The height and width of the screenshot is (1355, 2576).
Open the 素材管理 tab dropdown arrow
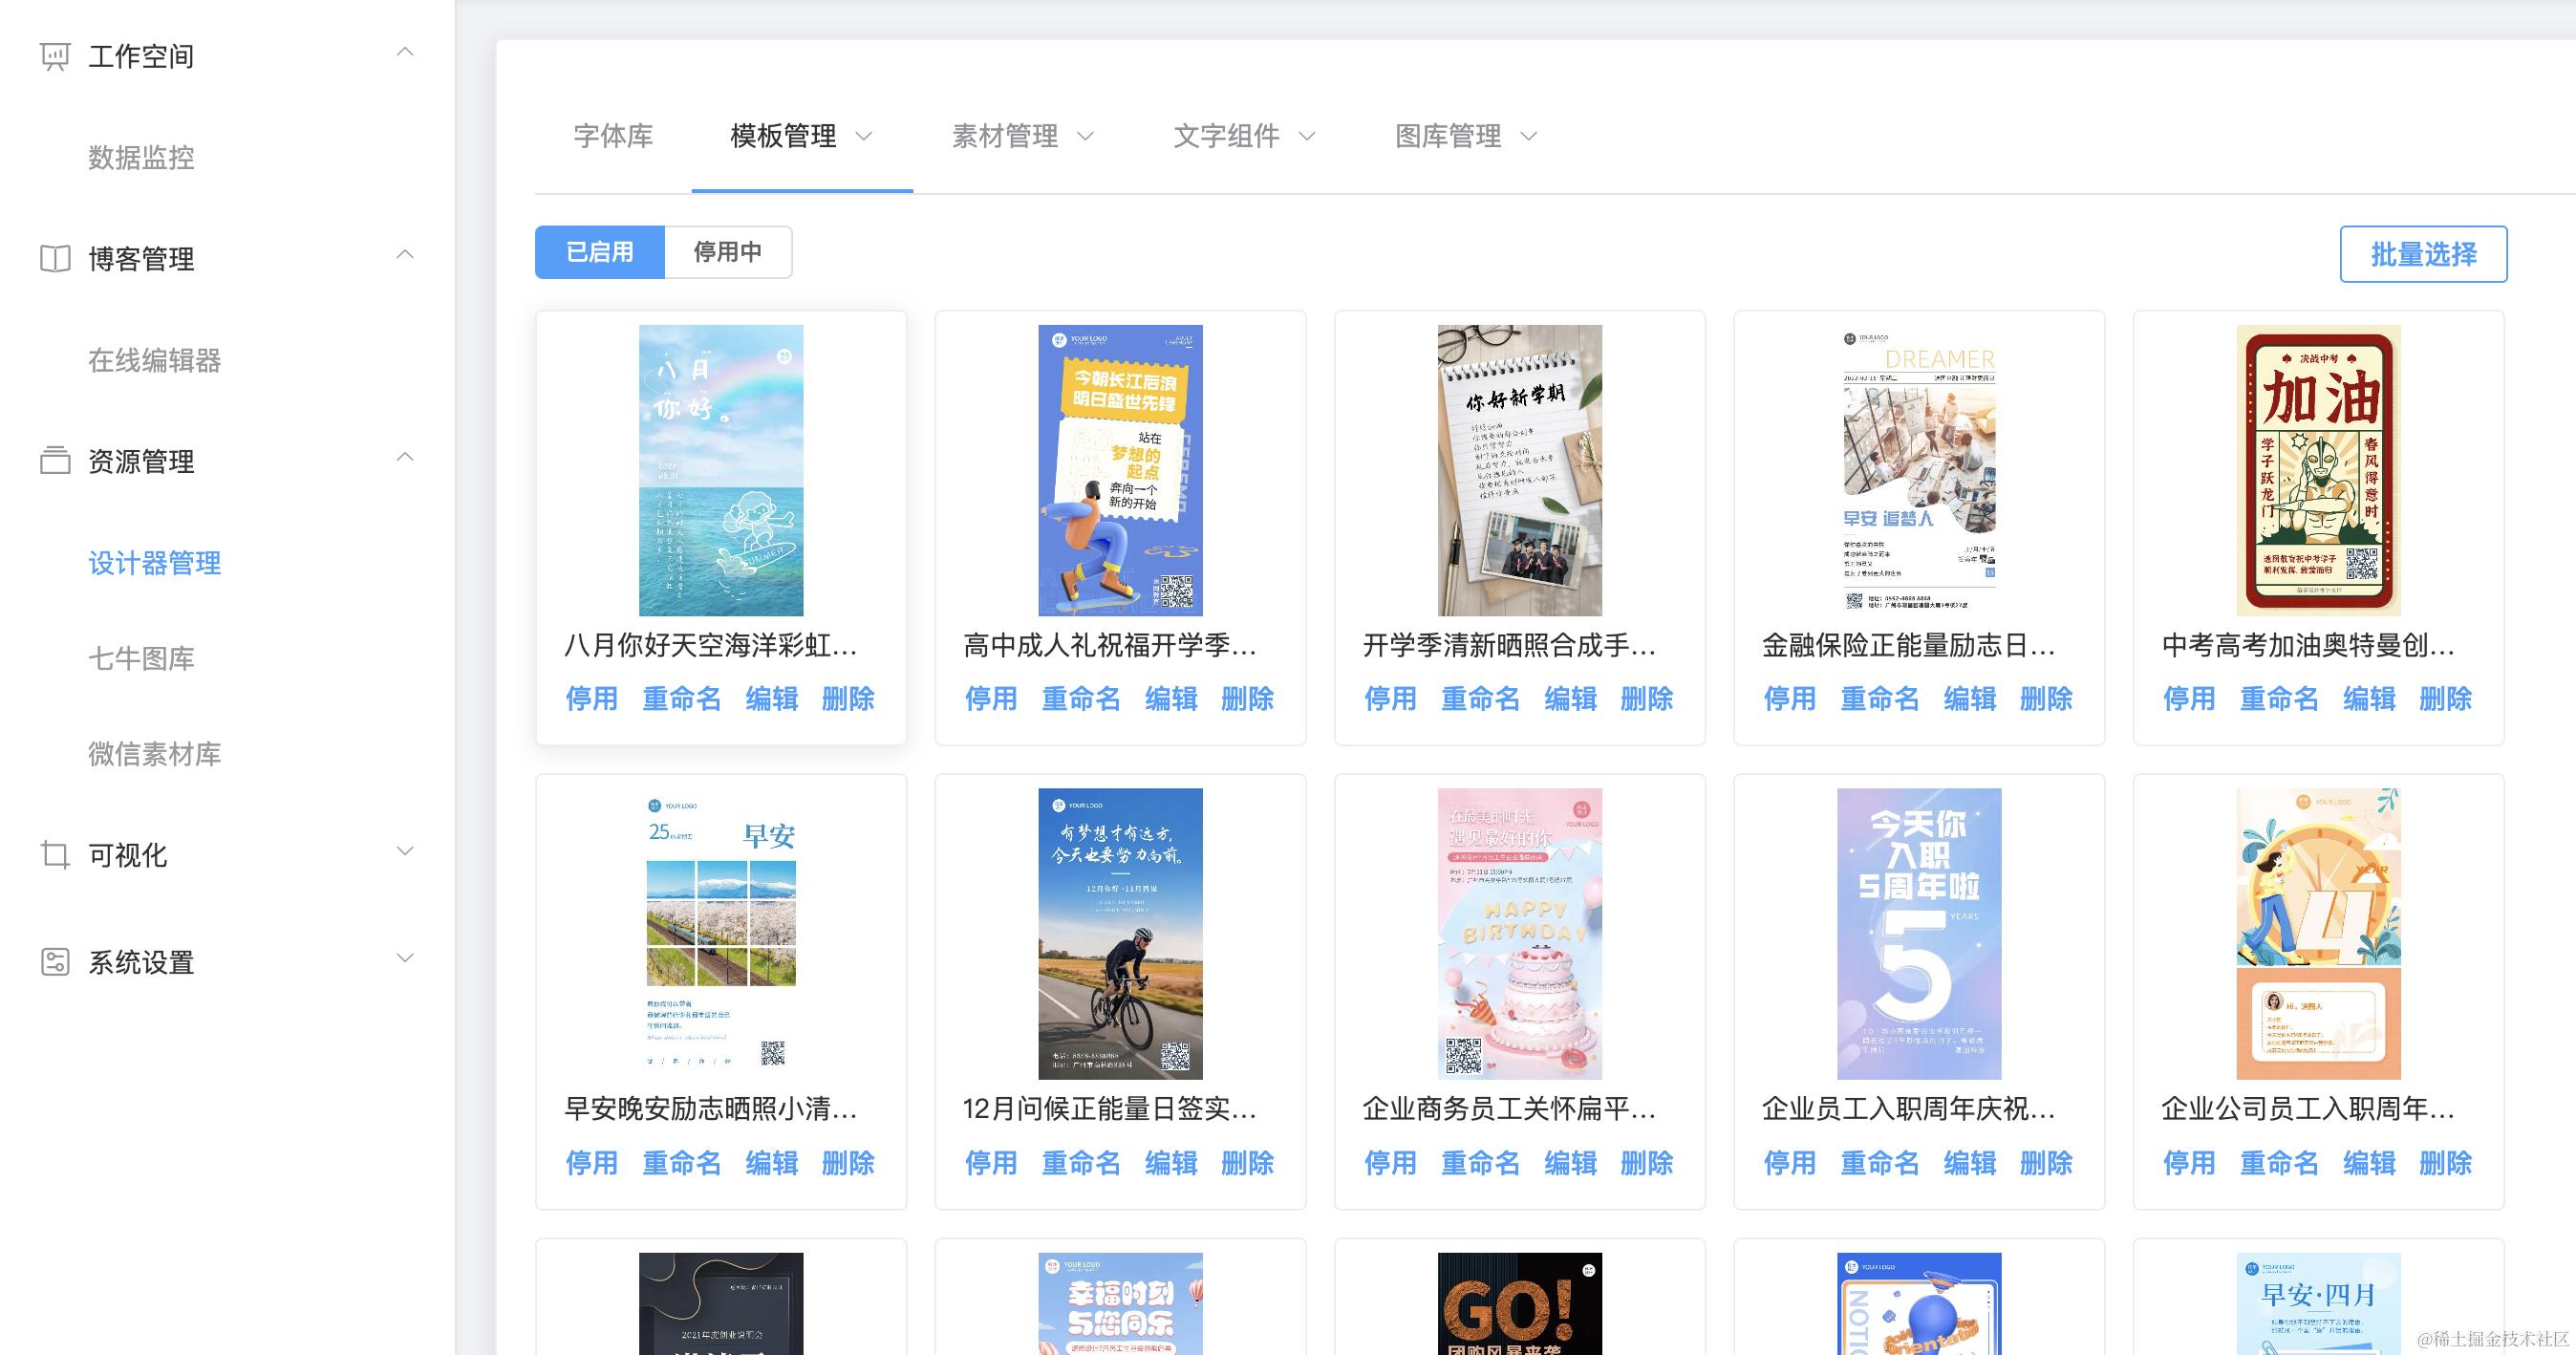tap(1085, 136)
